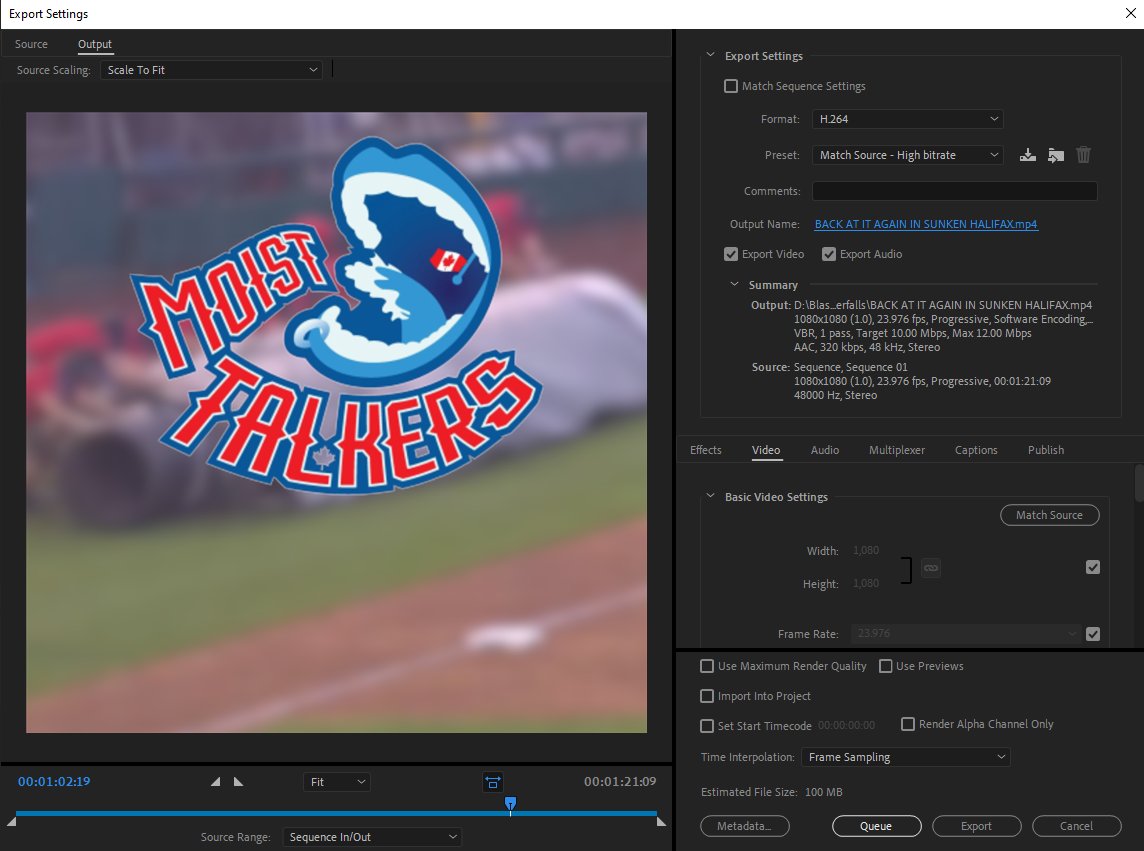Open the Fit zoom level dropdown
This screenshot has width=1144, height=851.
[336, 782]
